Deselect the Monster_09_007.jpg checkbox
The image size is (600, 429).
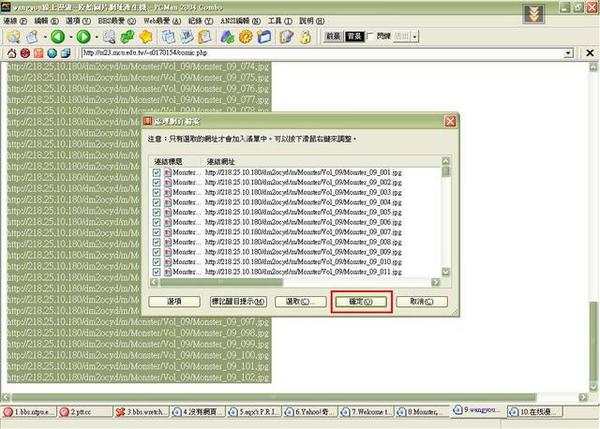pos(157,232)
